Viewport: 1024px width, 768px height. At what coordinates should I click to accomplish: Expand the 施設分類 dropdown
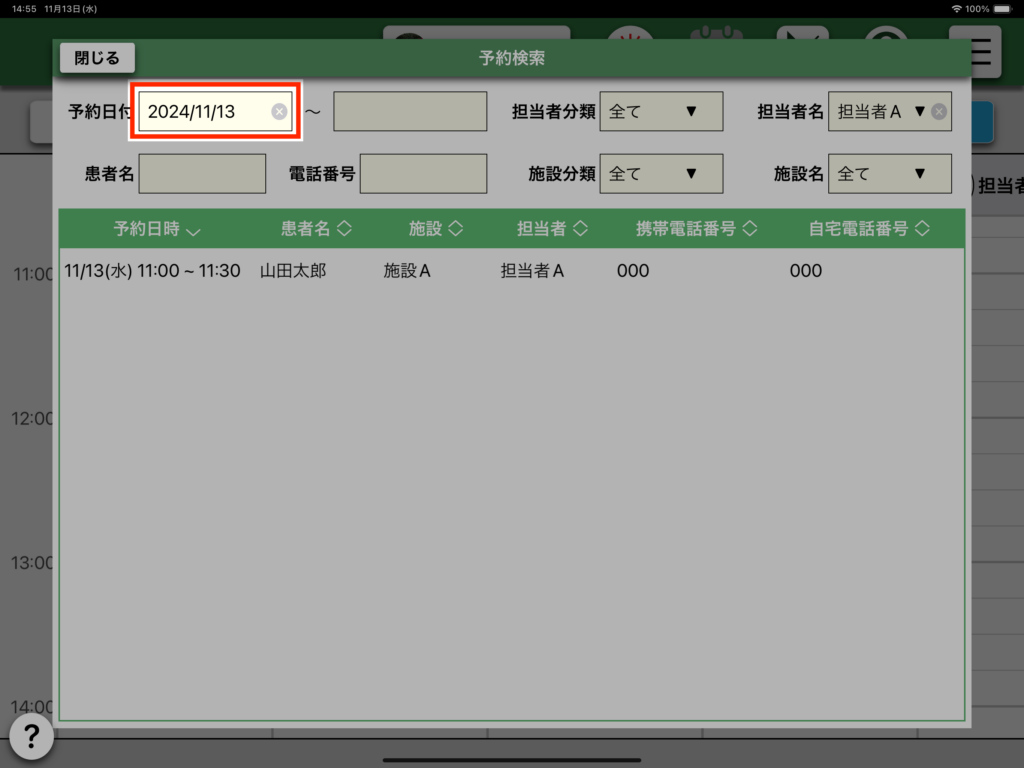661,174
